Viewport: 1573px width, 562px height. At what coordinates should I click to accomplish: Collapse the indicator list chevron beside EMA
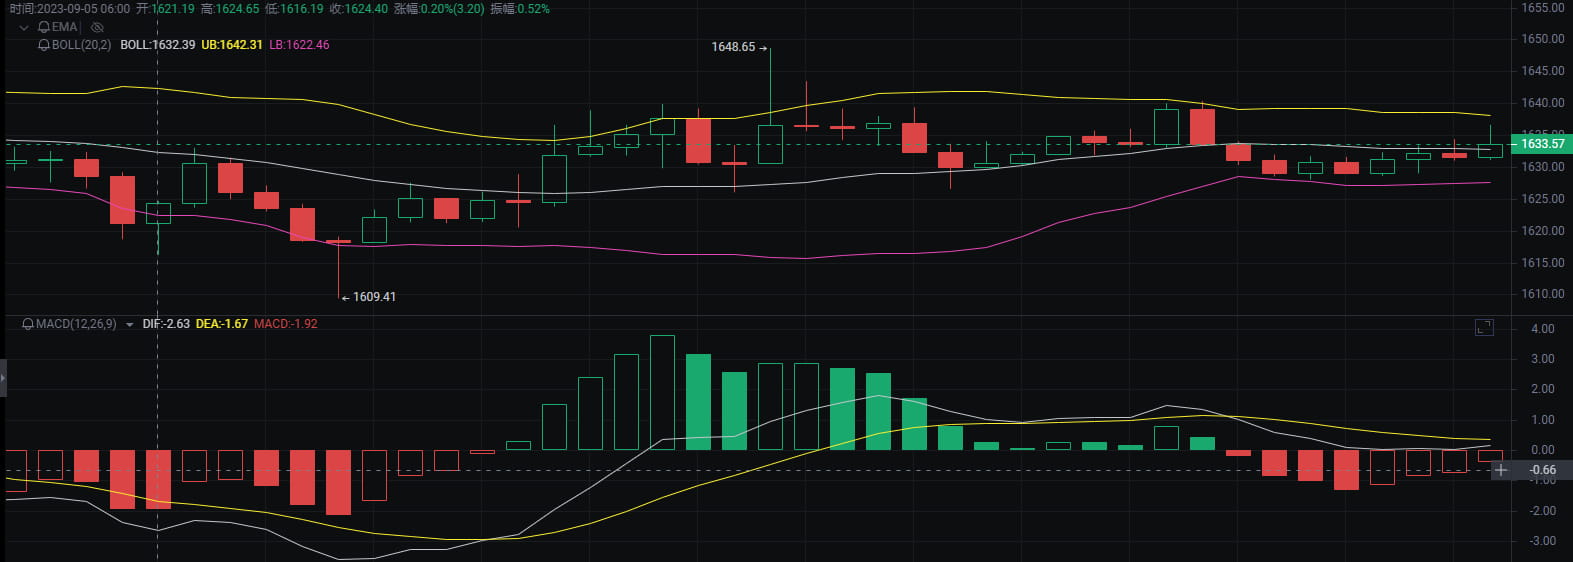(24, 27)
